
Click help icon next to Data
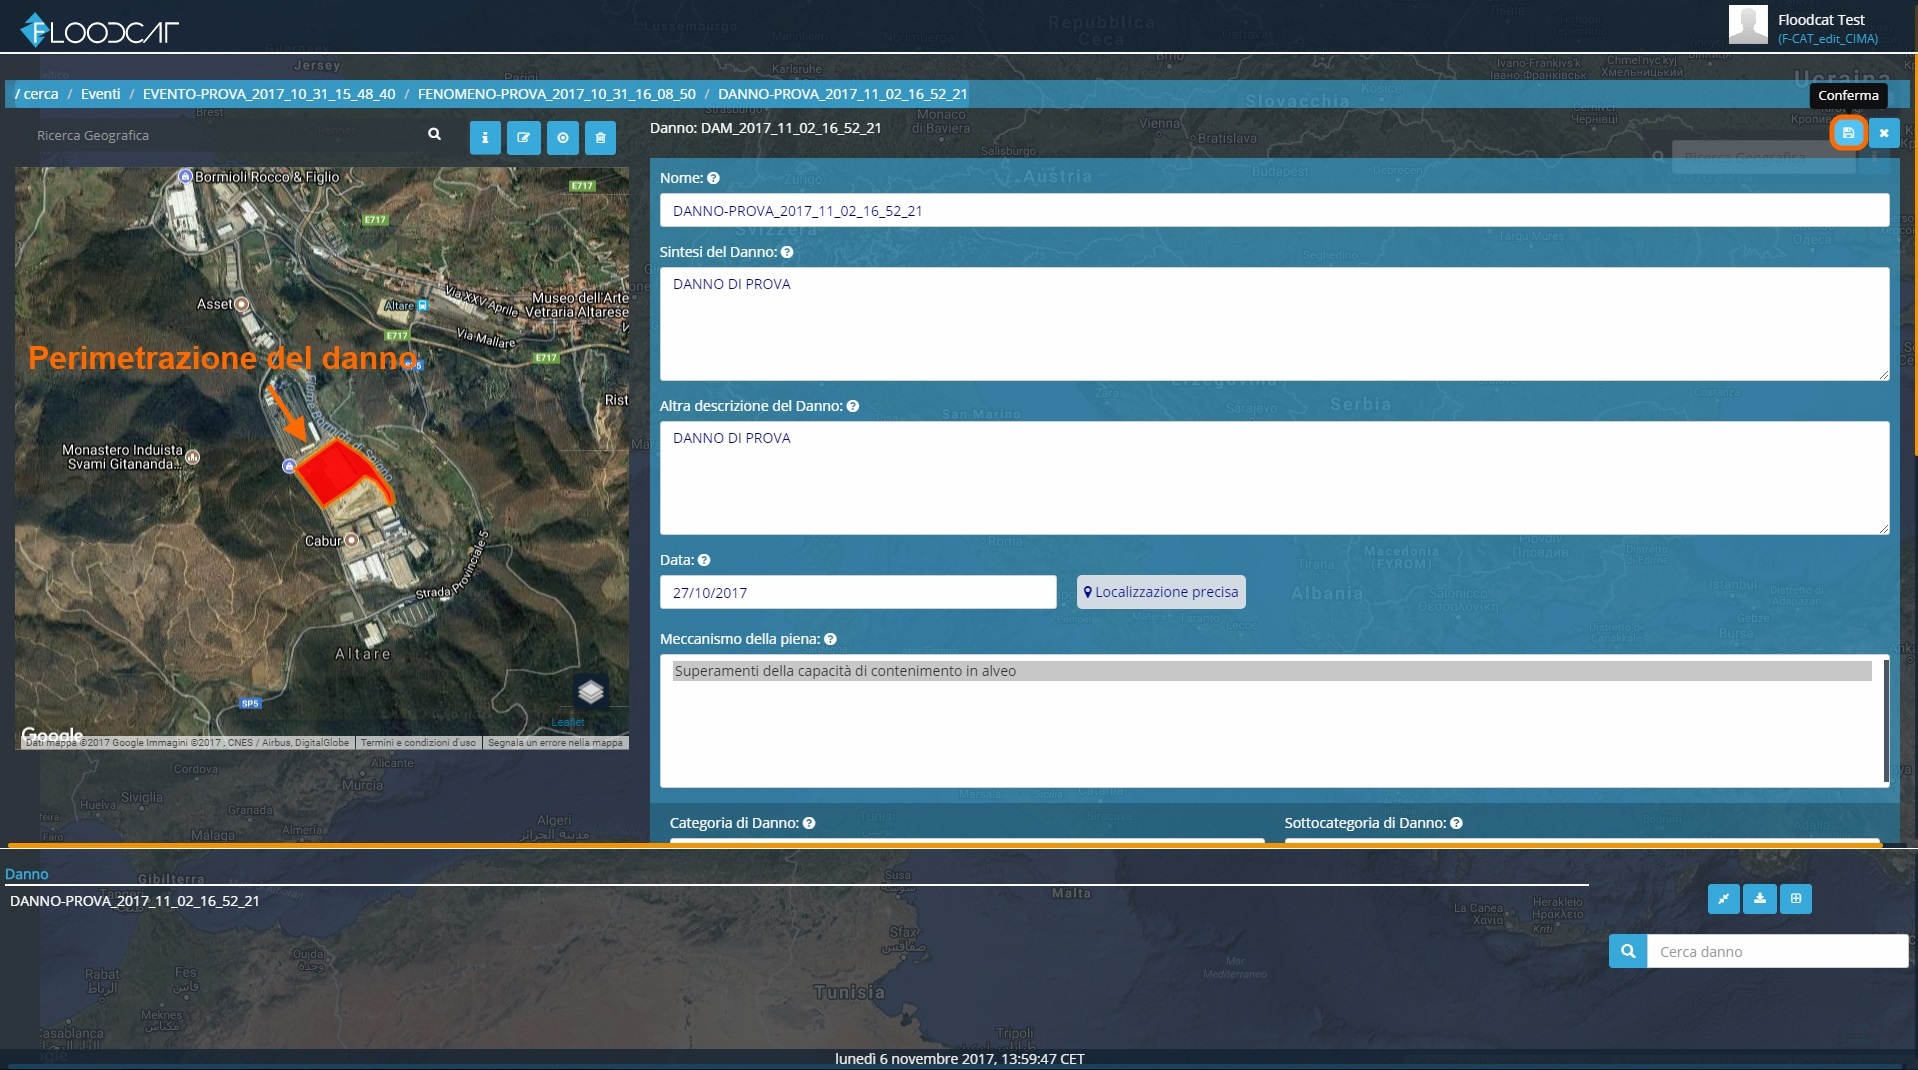[704, 560]
